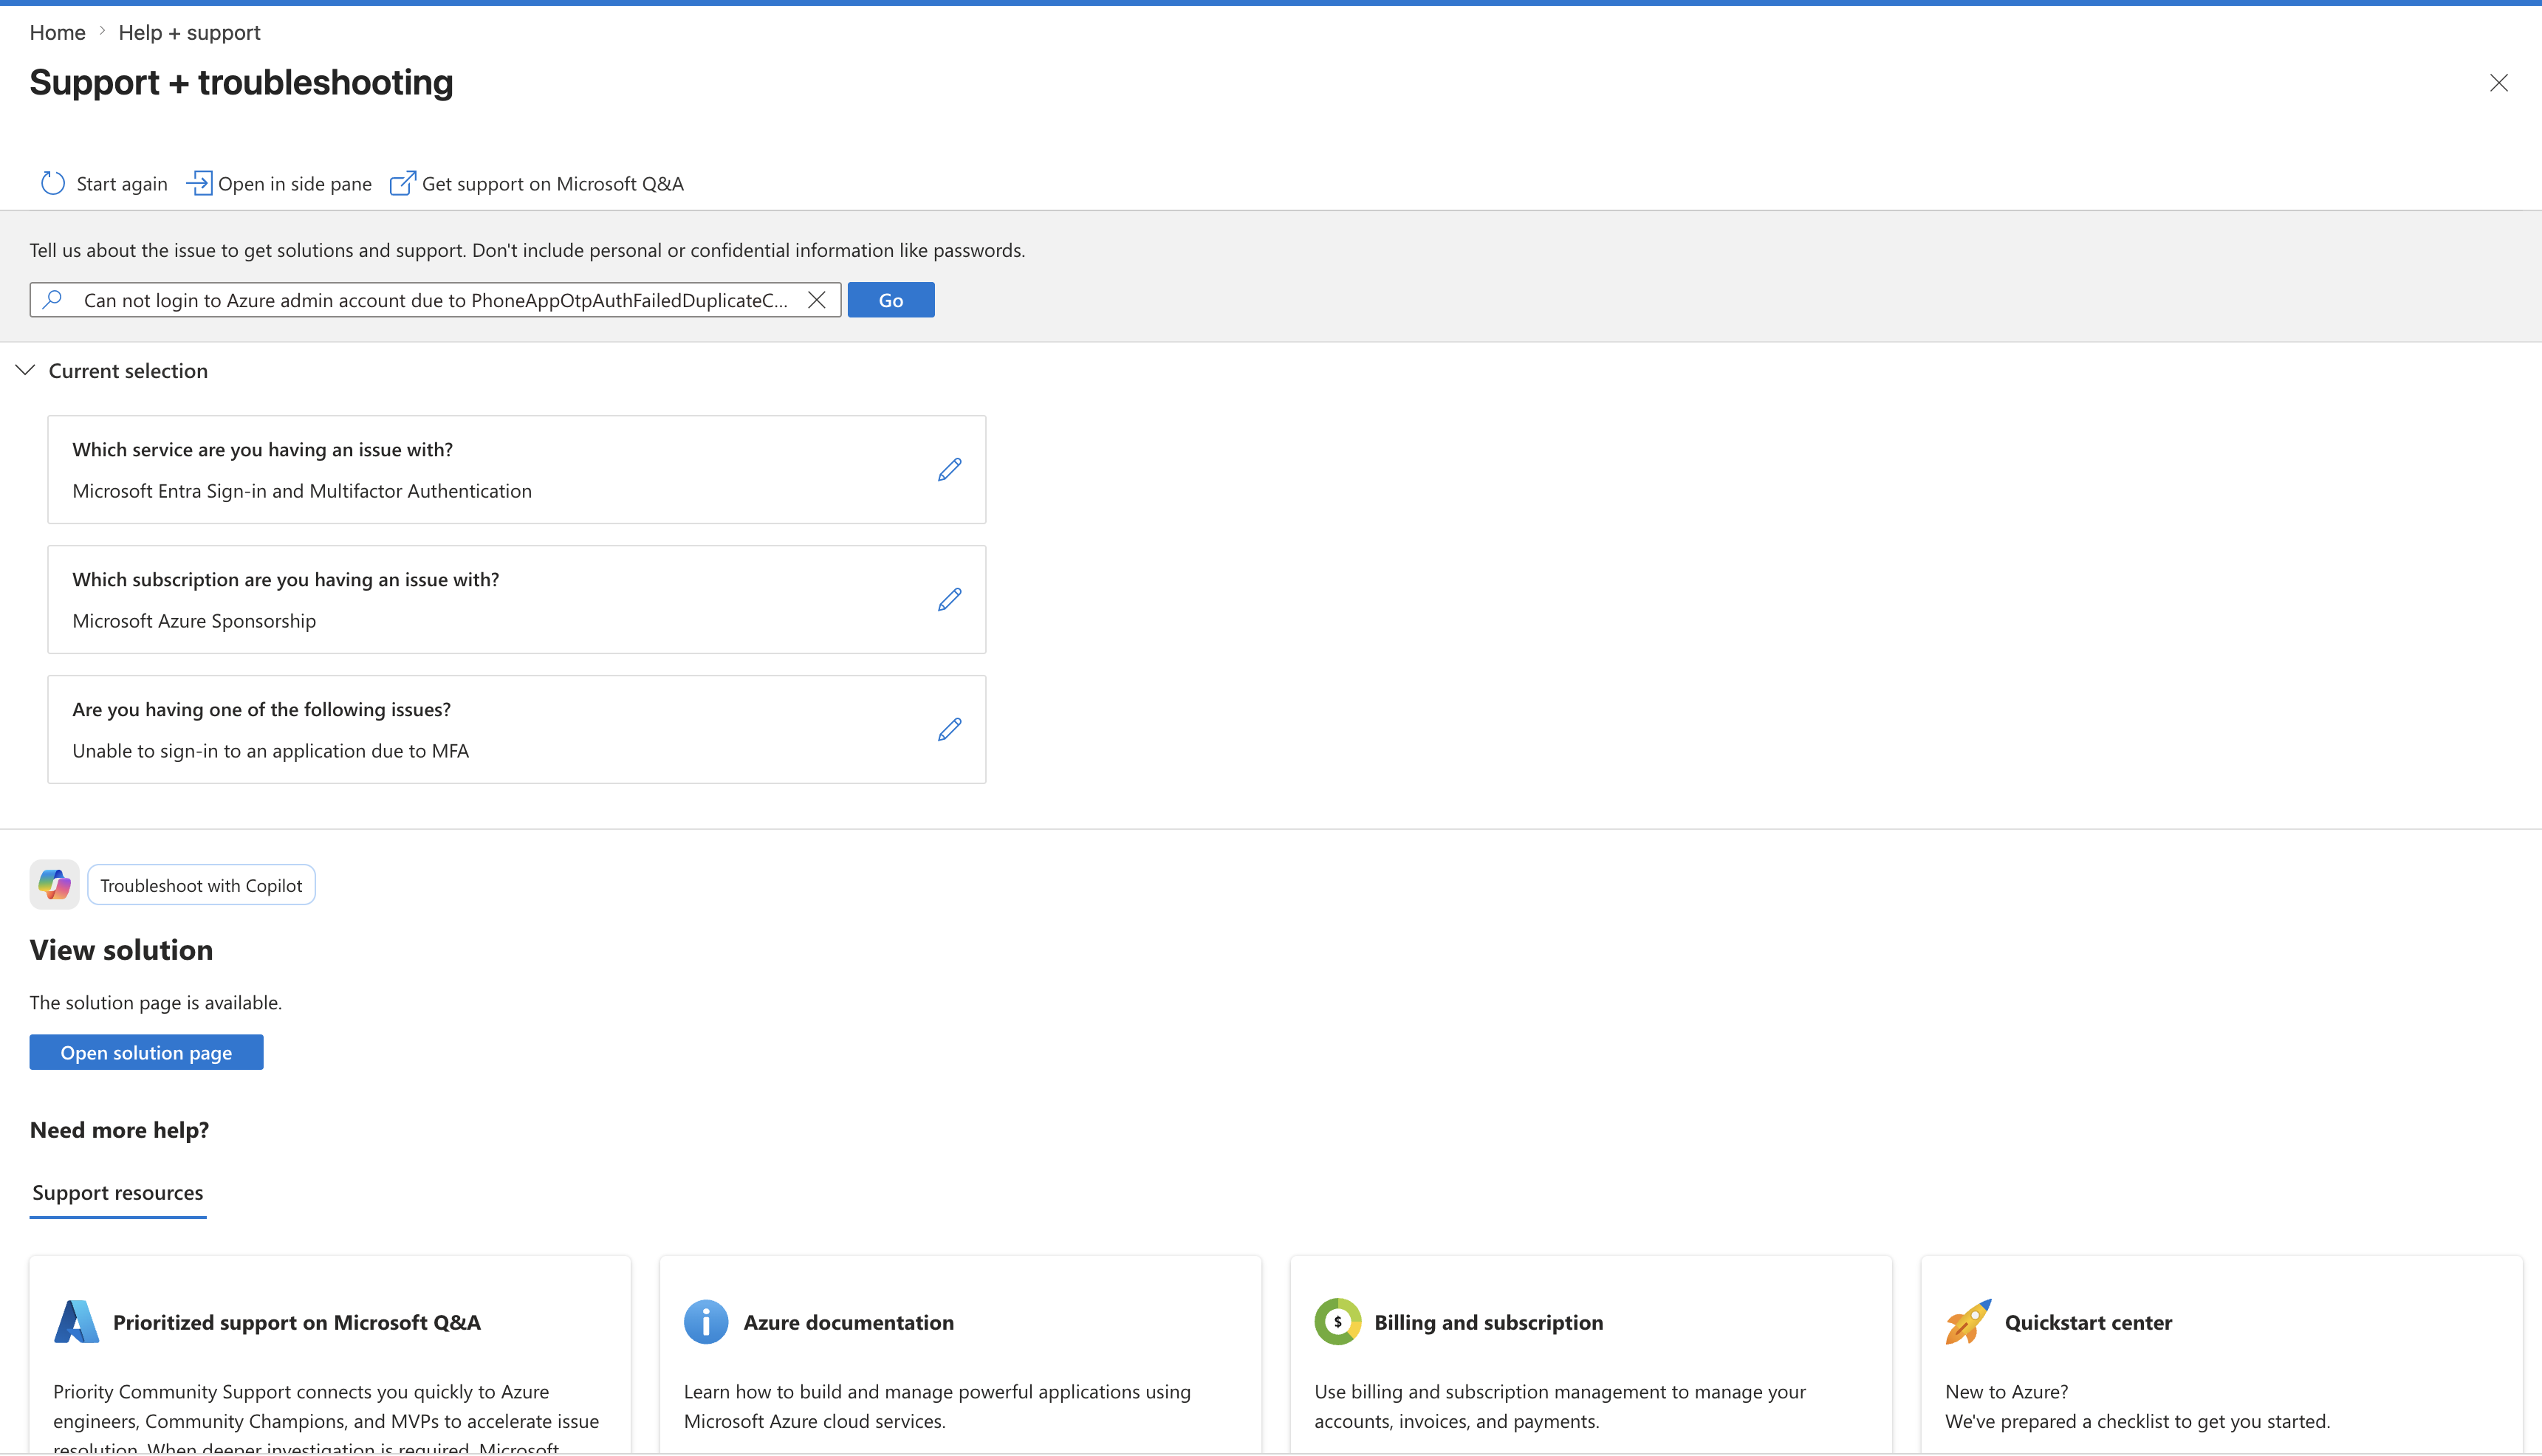Screen dimensions: 2542x1456
Task: Click the info icon on Azure documentation card
Action: [706, 1321]
